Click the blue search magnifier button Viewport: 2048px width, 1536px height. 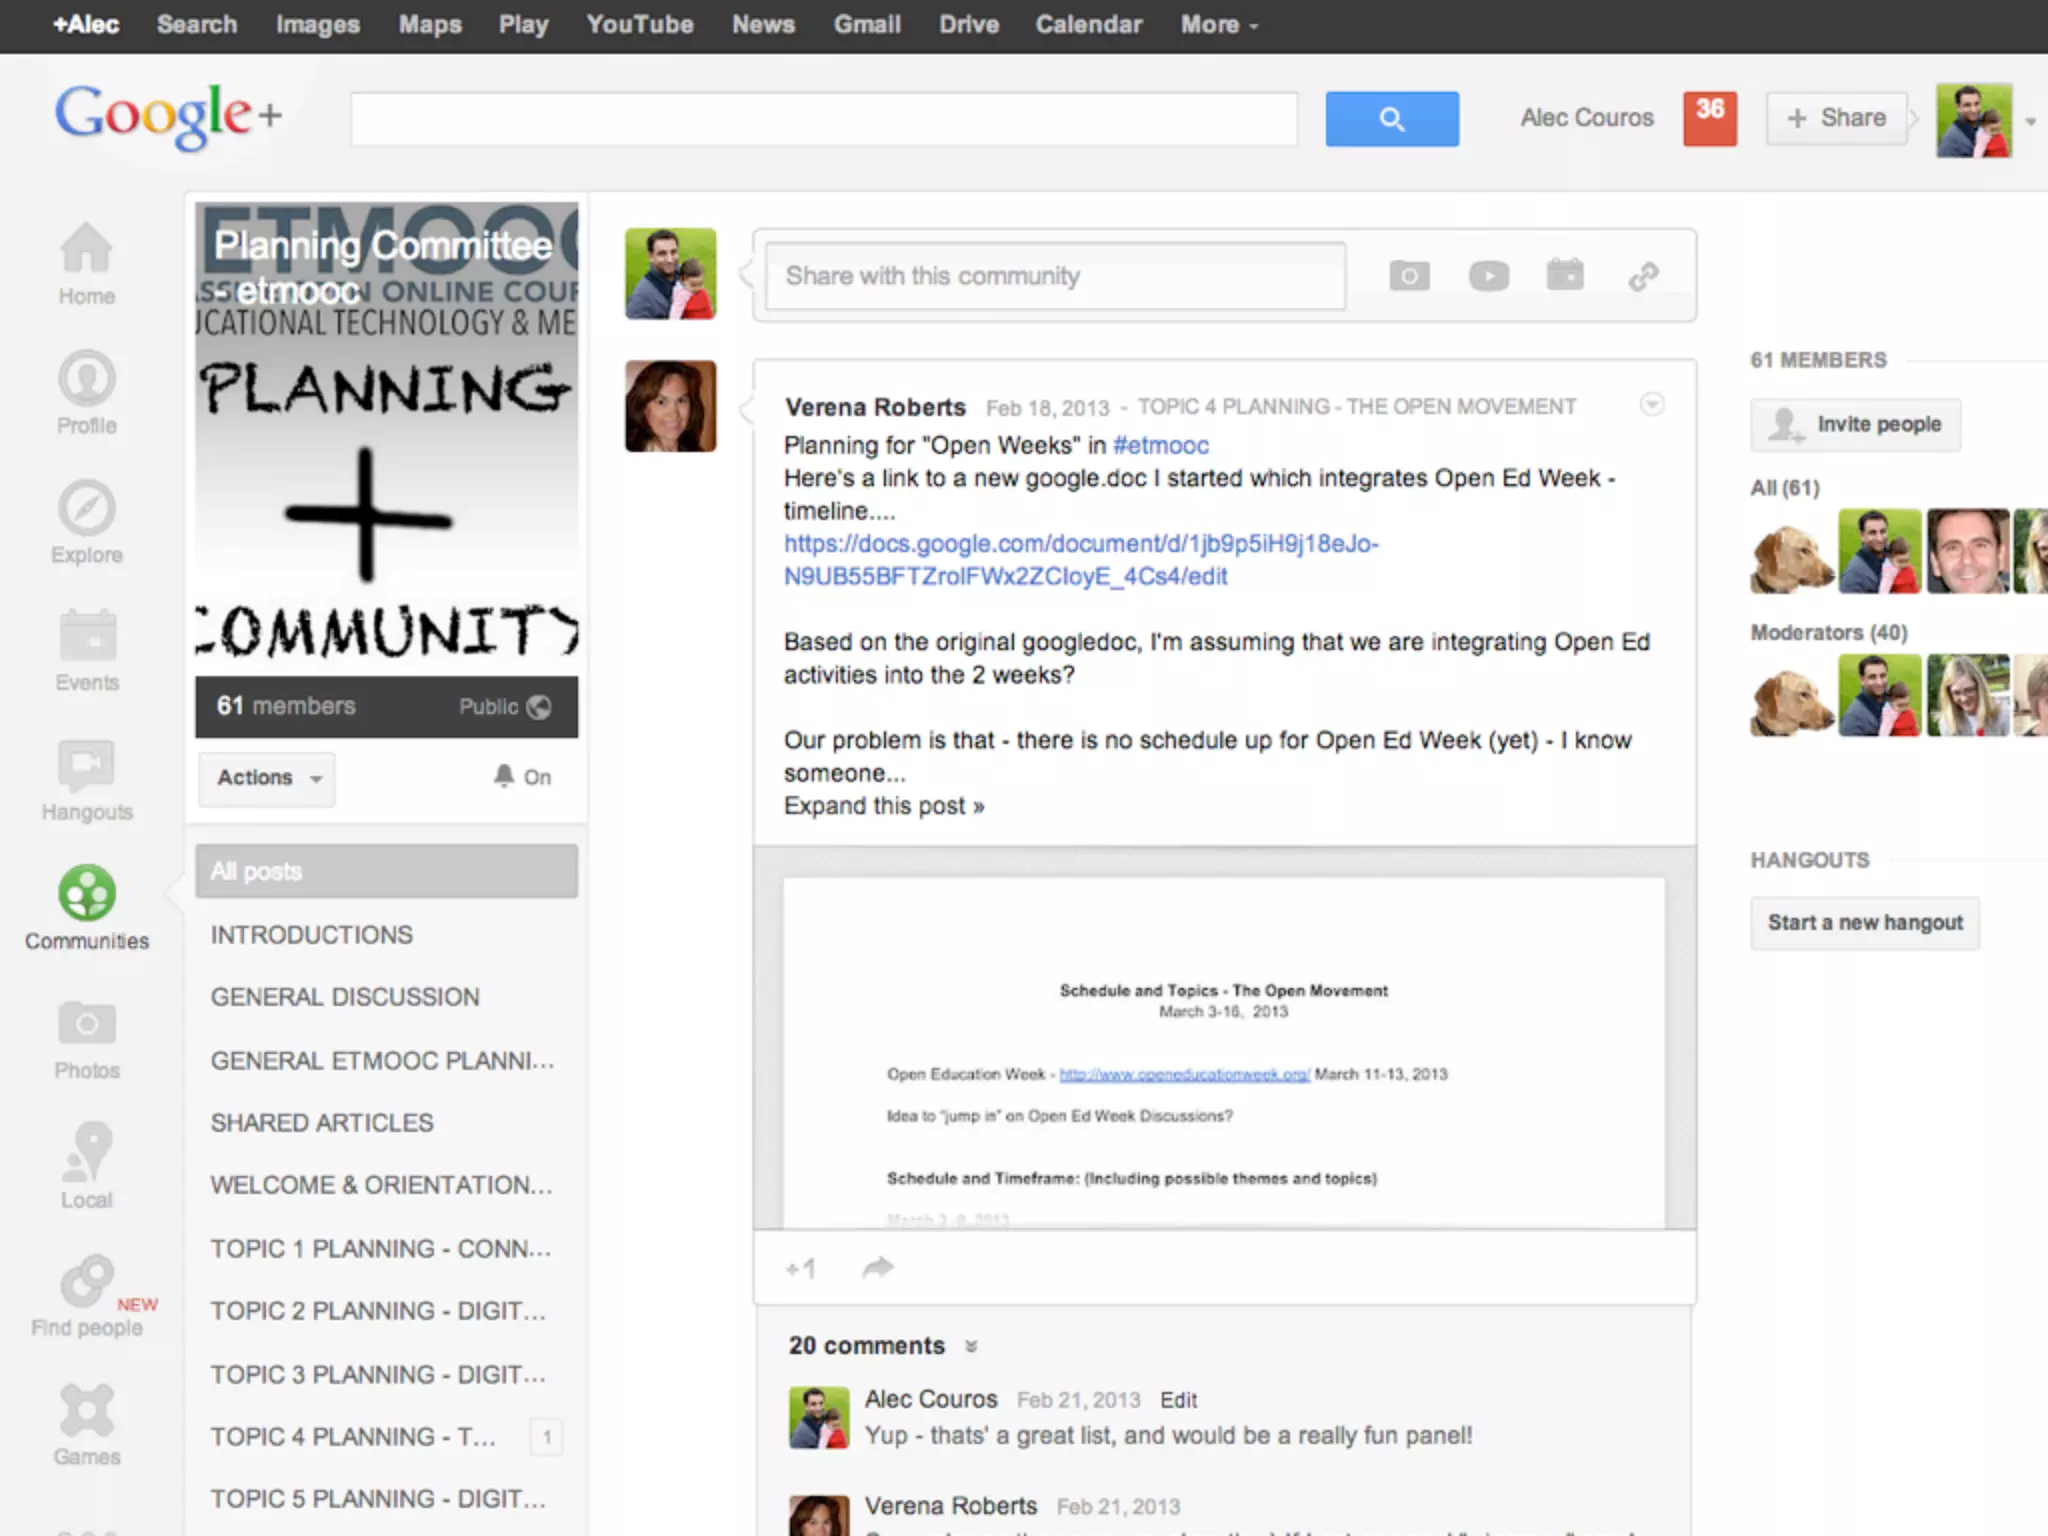pos(1391,119)
